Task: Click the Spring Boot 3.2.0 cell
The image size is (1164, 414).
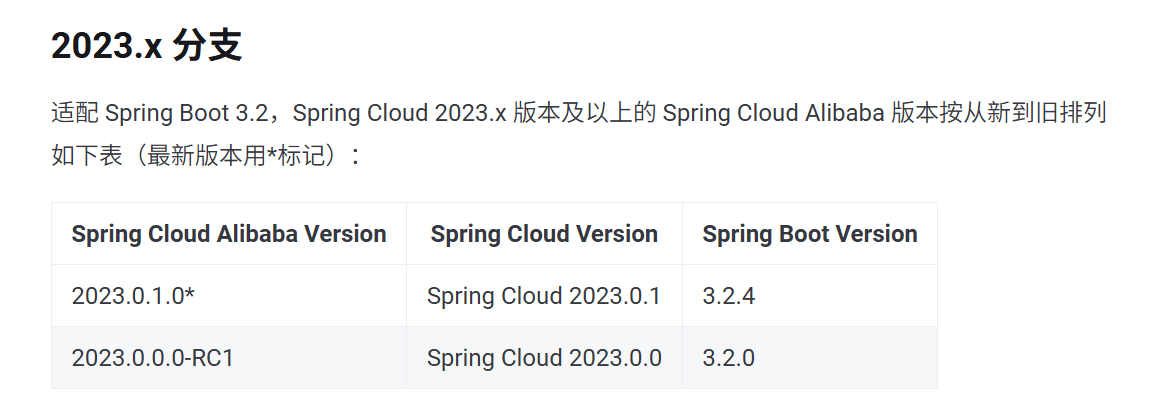Action: 728,357
